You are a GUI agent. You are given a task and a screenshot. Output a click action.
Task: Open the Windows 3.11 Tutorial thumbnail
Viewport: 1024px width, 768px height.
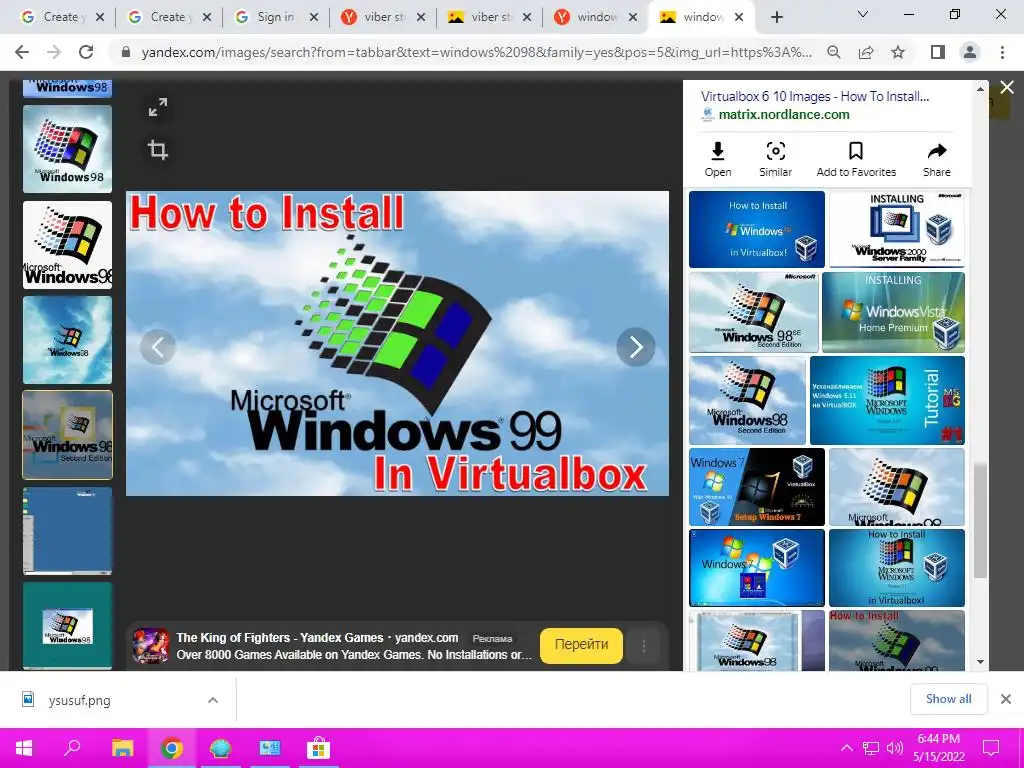point(887,400)
